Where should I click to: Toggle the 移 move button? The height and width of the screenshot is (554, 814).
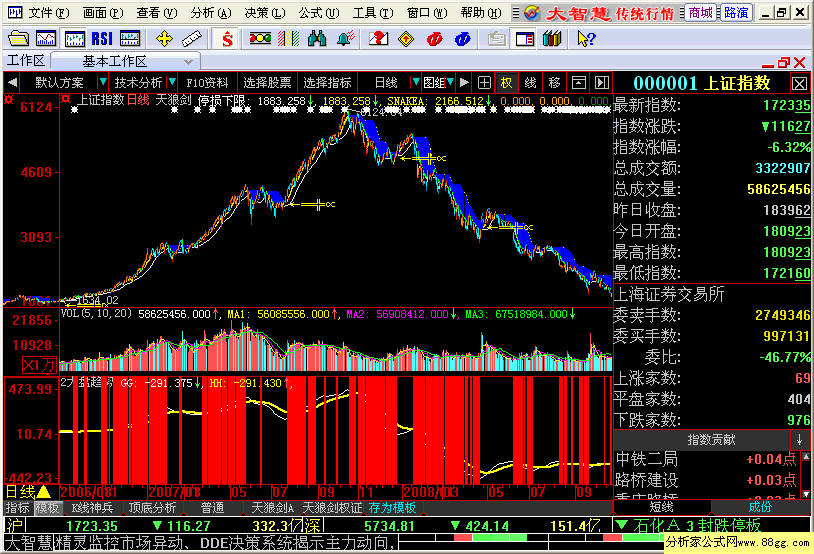pyautogui.click(x=554, y=83)
